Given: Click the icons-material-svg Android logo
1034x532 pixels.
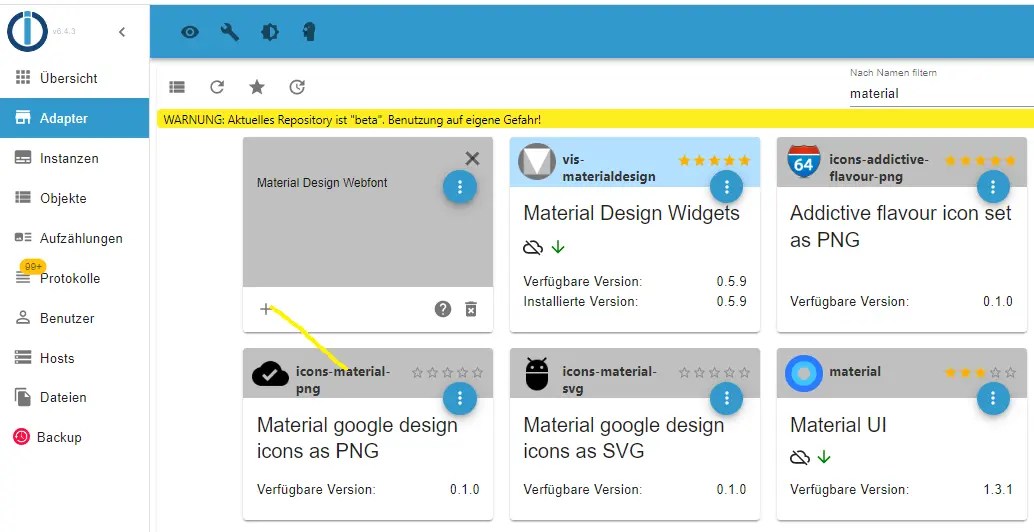Looking at the screenshot, I should pos(537,374).
